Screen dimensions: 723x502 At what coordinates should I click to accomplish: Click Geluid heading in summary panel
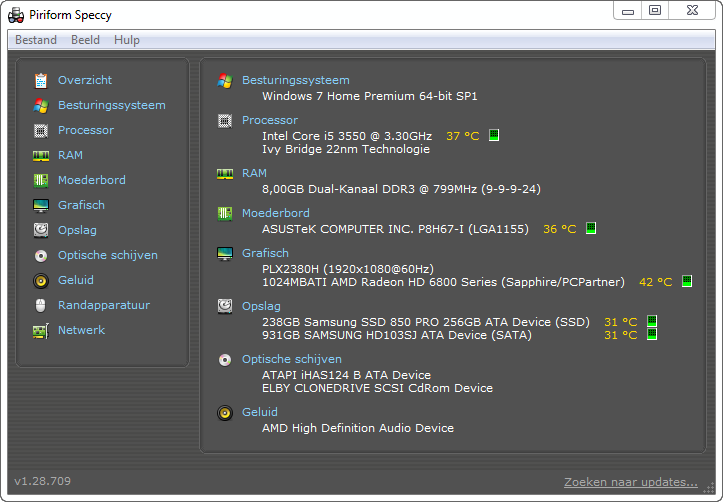coord(260,412)
